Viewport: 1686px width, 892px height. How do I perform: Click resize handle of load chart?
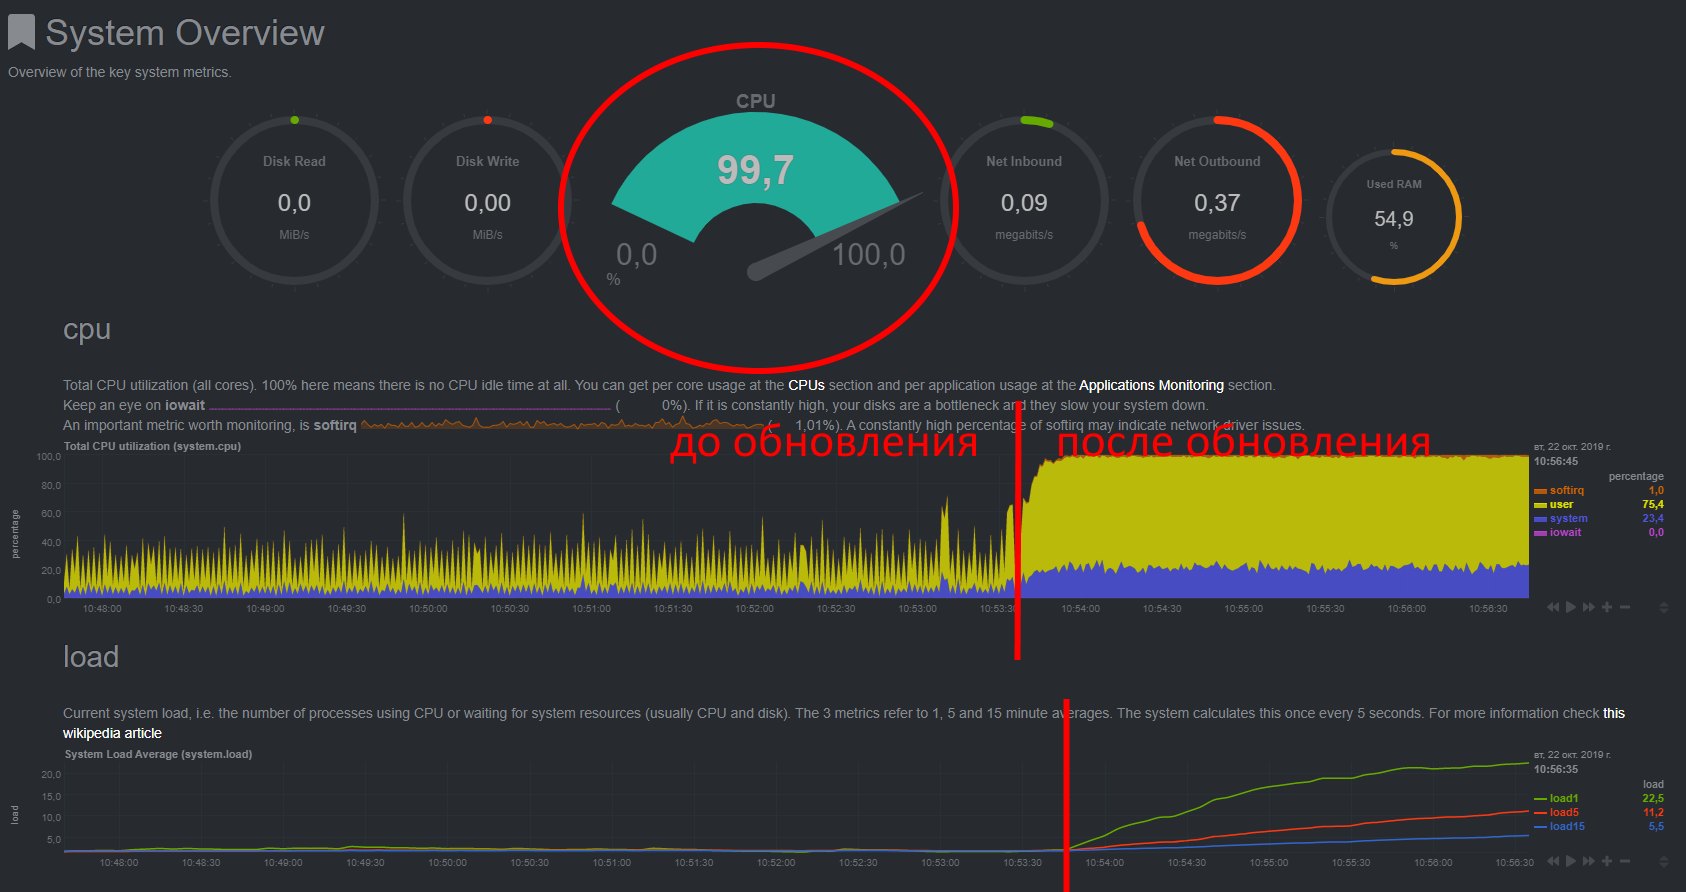[1664, 861]
